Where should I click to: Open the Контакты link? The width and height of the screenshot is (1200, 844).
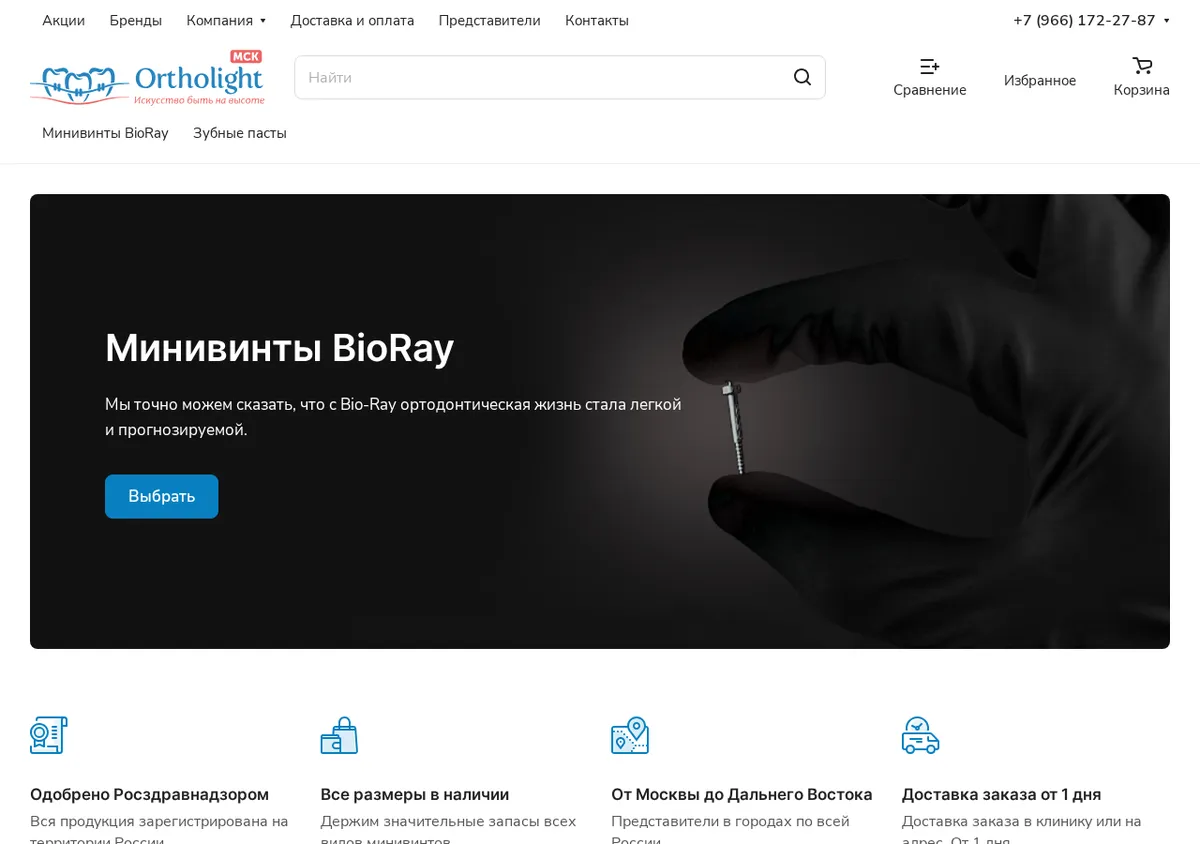597,20
